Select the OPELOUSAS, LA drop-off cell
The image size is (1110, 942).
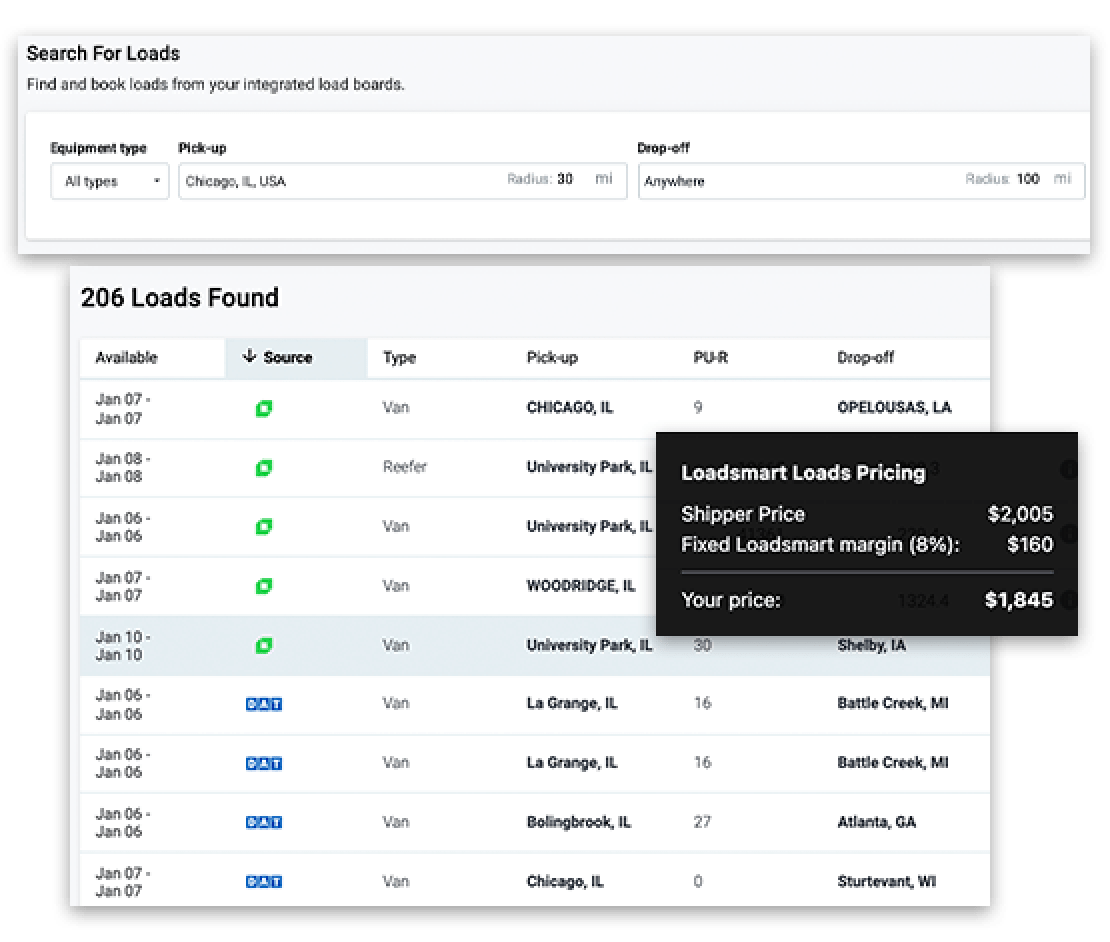894,408
